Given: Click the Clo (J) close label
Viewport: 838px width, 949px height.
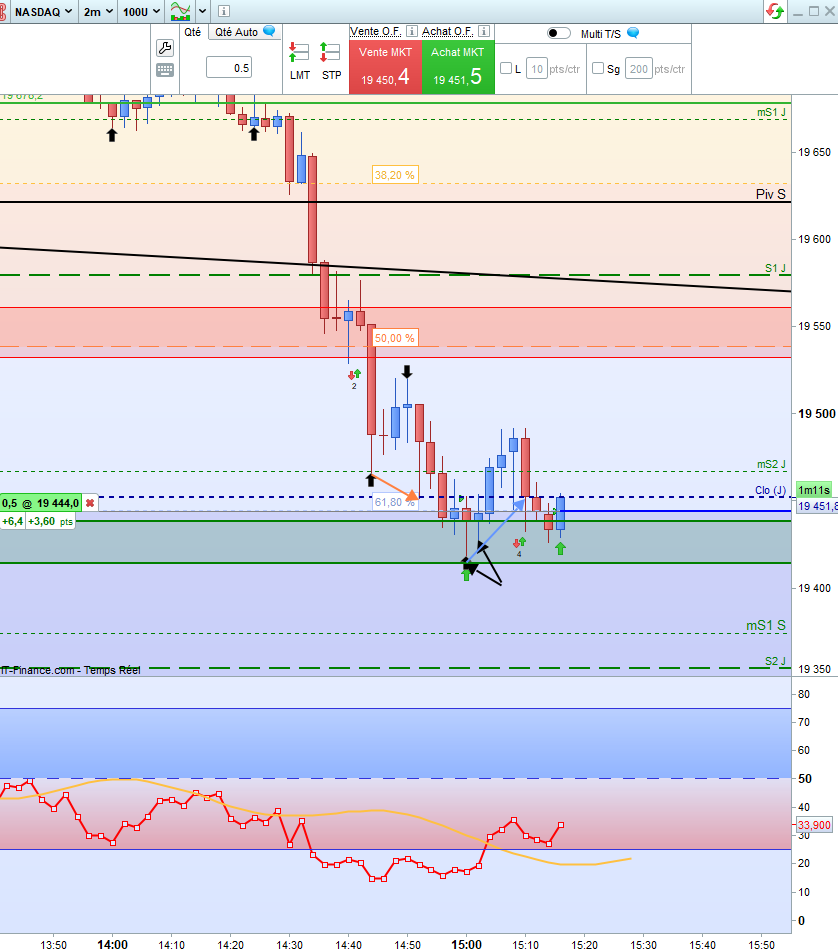Looking at the screenshot, I should tap(770, 490).
